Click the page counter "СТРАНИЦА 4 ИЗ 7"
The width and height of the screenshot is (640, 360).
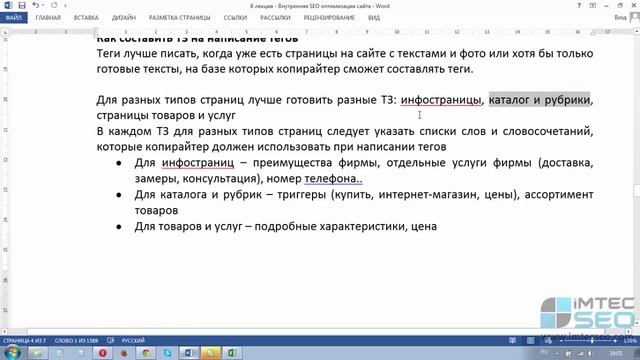pyautogui.click(x=24, y=340)
